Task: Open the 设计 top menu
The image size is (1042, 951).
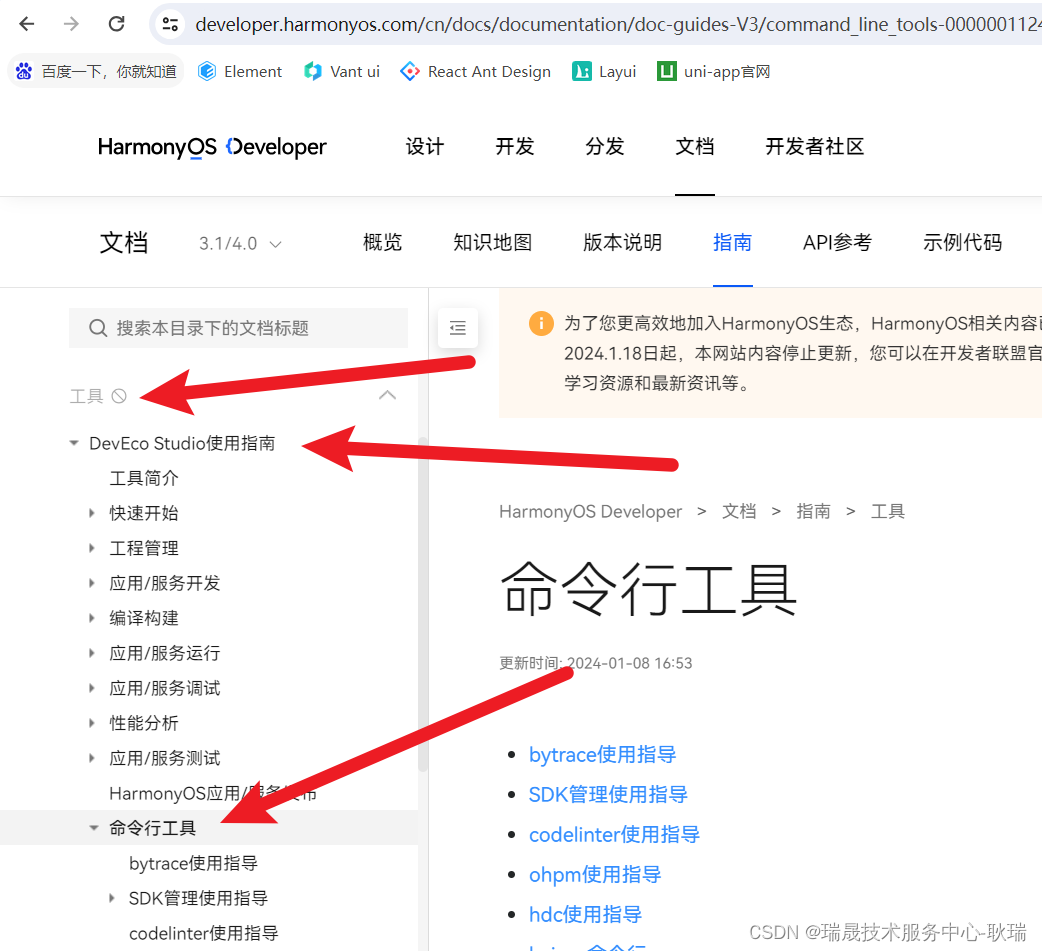Action: [x=425, y=146]
